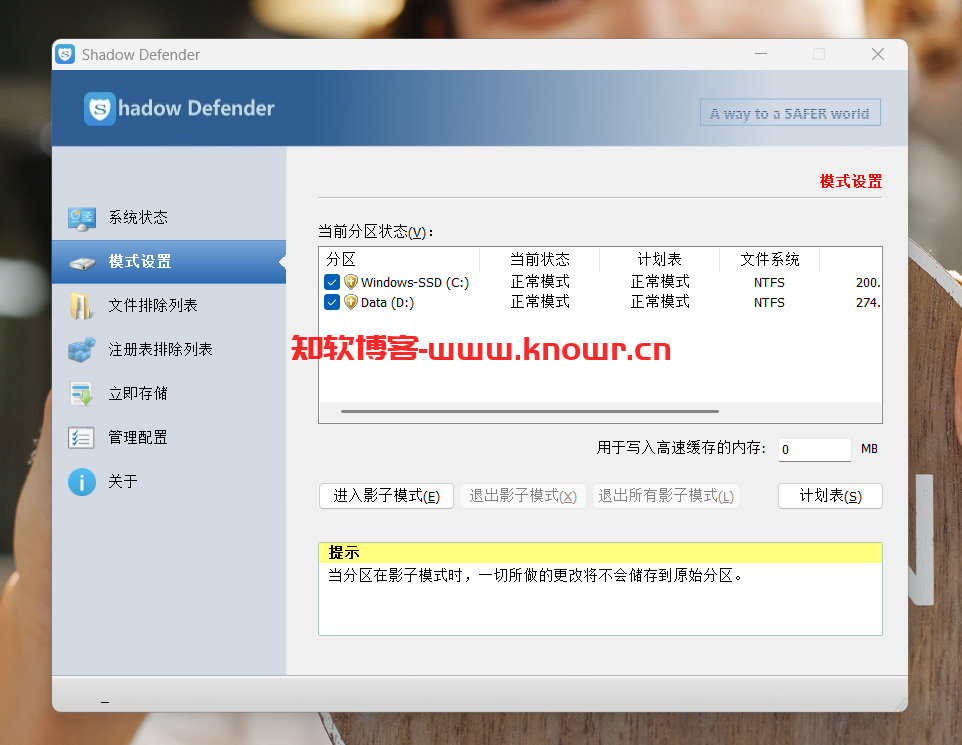This screenshot has height=745, width=962.
Task: Uncheck the Windows-SSD (C:) partition checkbox
Action: (x=332, y=282)
